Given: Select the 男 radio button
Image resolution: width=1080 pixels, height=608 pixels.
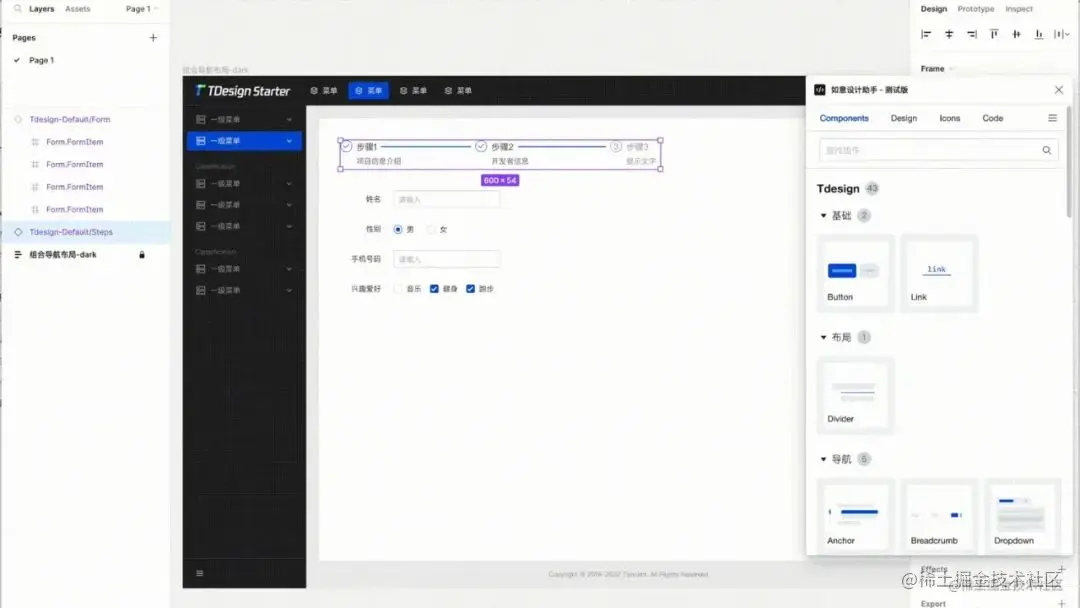Looking at the screenshot, I should [398, 229].
